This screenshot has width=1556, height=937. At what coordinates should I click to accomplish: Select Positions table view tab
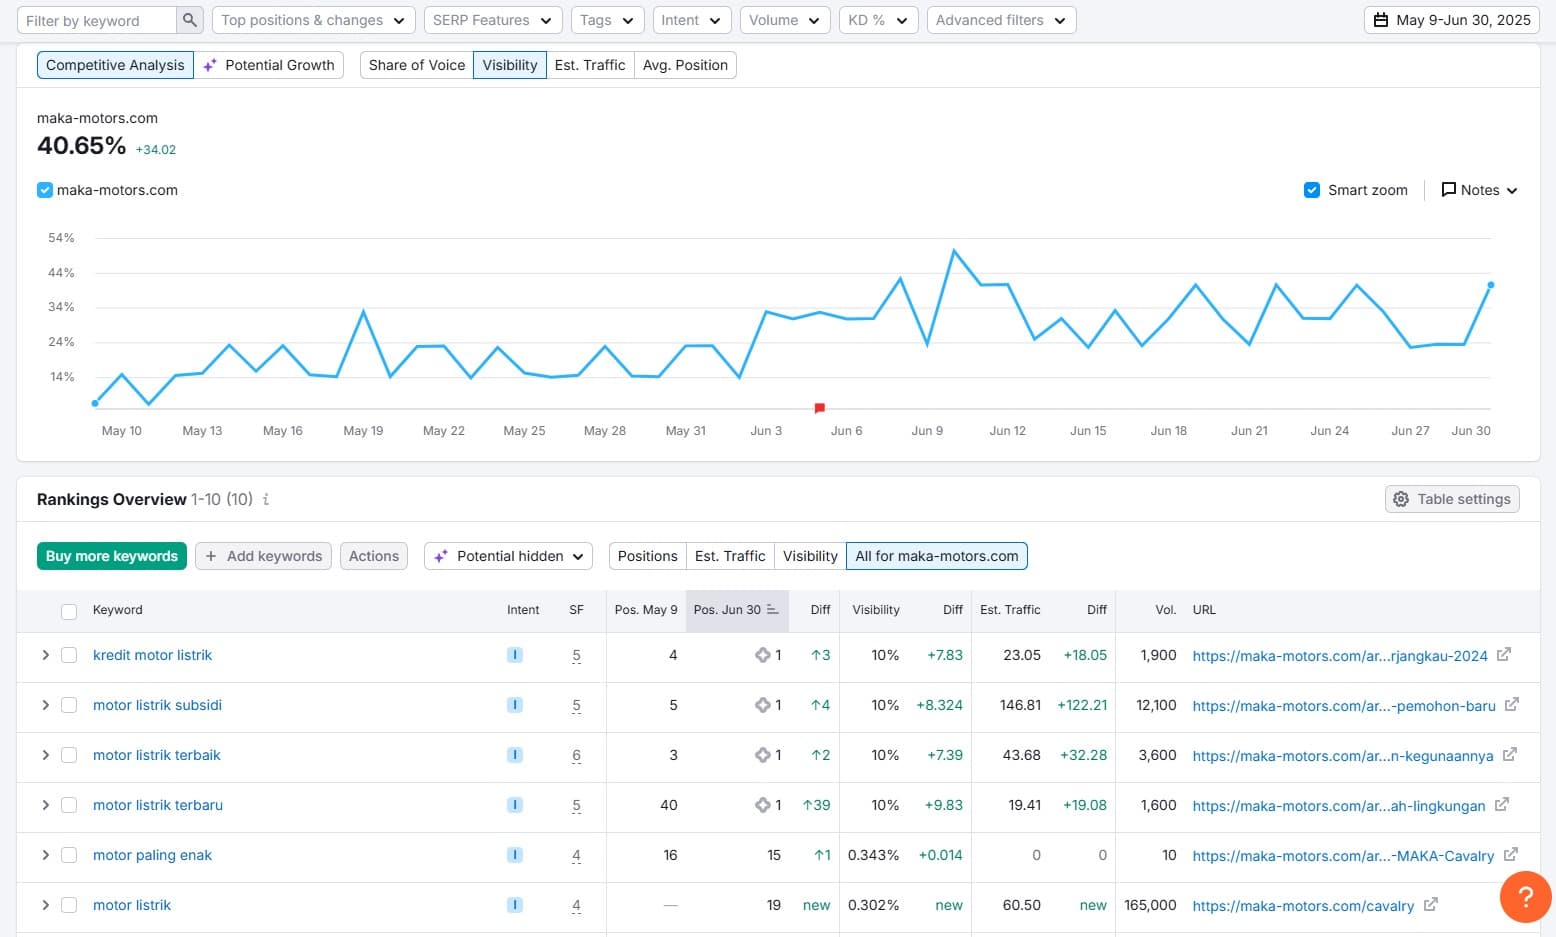point(647,556)
